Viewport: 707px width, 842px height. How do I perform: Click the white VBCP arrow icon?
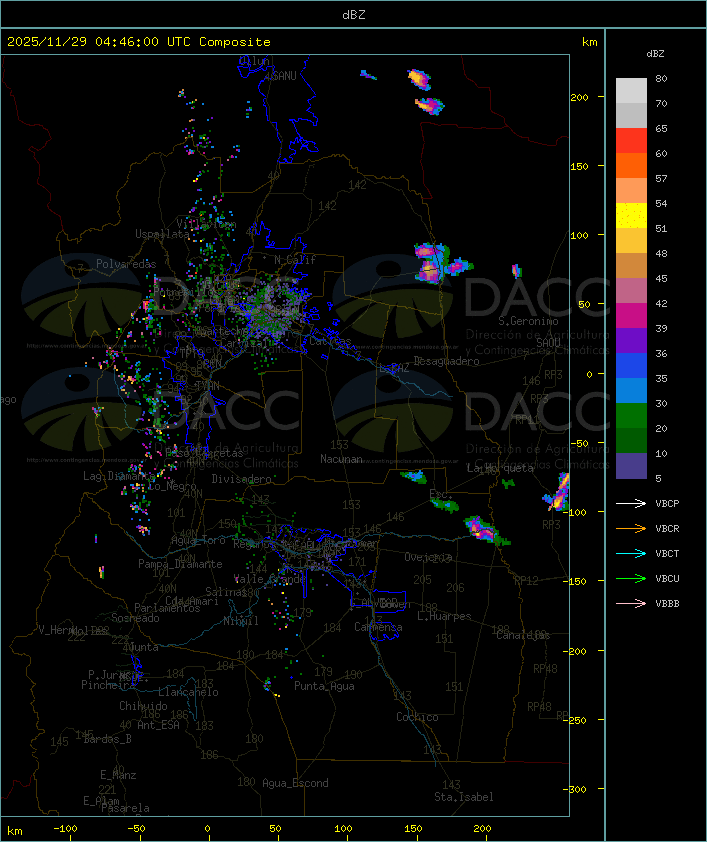[631, 503]
